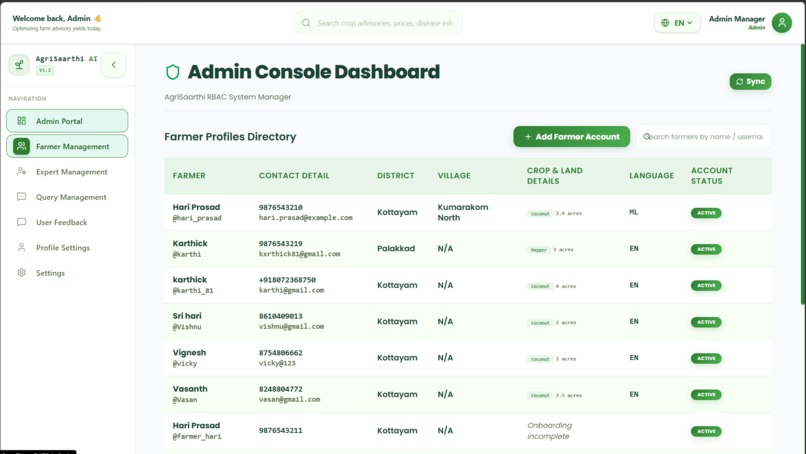
Task: Click the Admin Manager avatar icon
Action: click(782, 23)
